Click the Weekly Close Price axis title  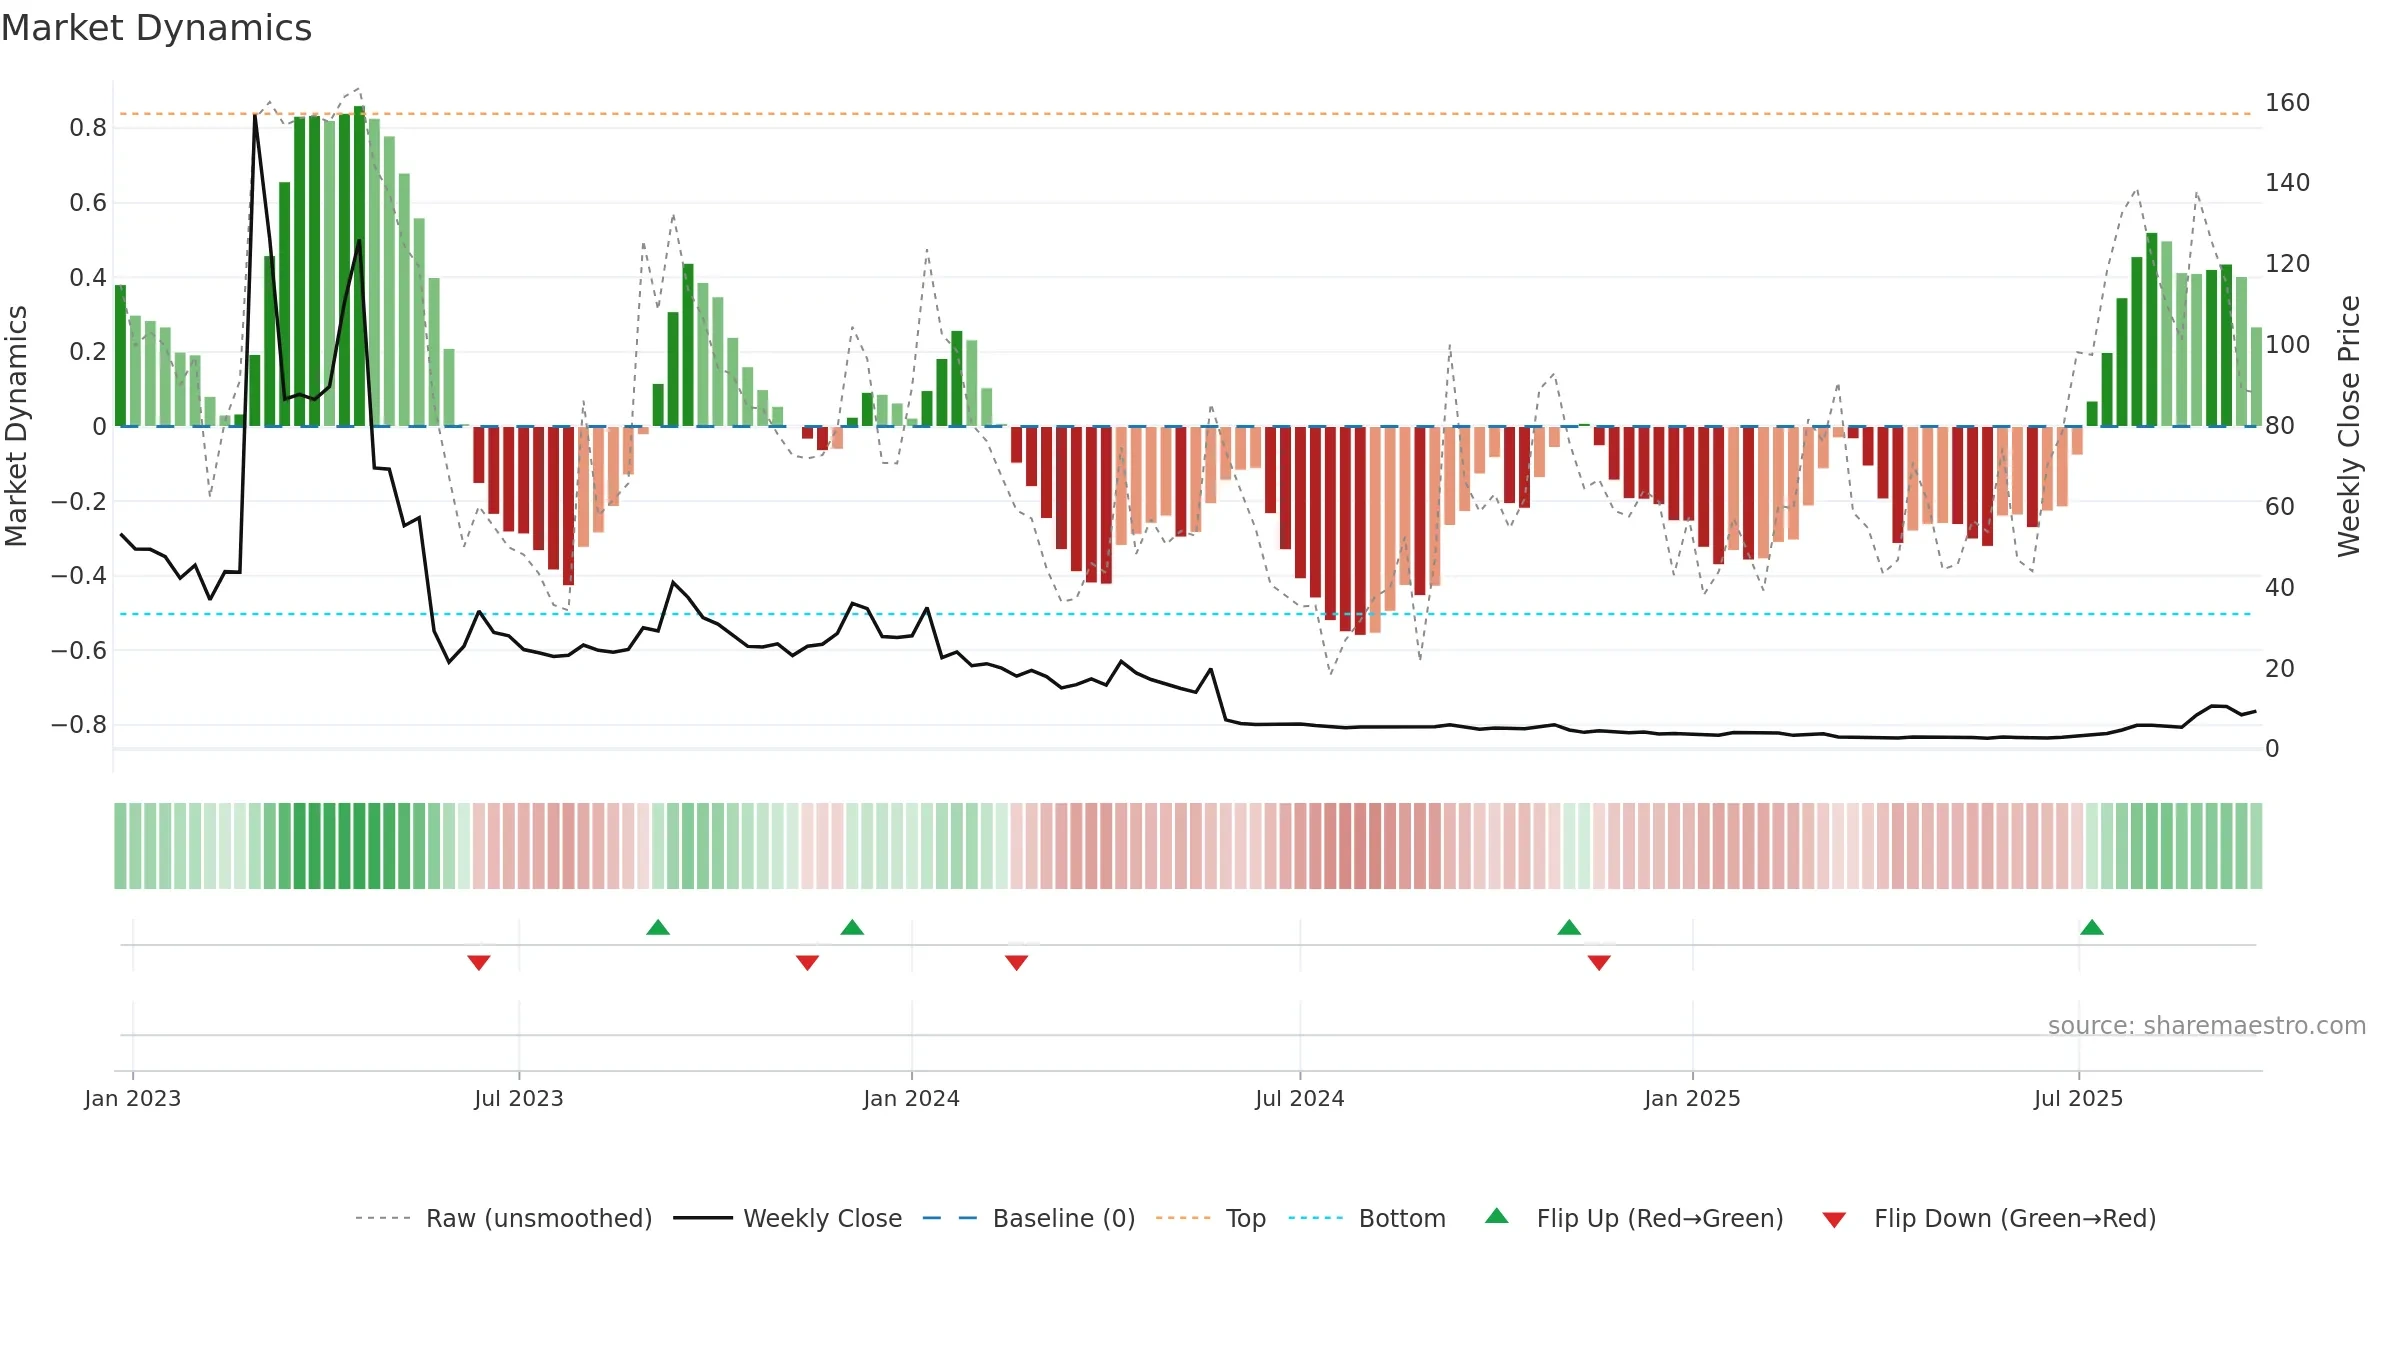2349,426
